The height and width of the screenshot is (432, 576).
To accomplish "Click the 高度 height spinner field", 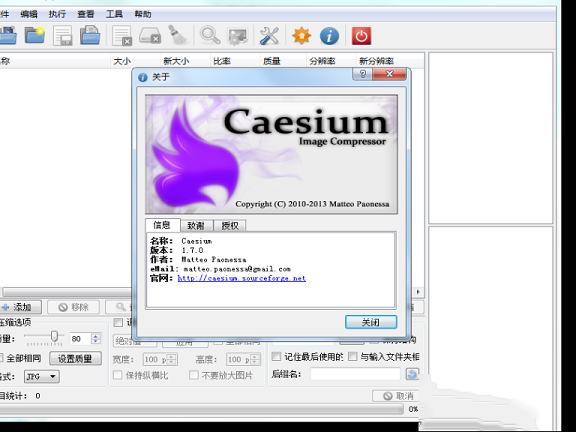I will point(243,359).
